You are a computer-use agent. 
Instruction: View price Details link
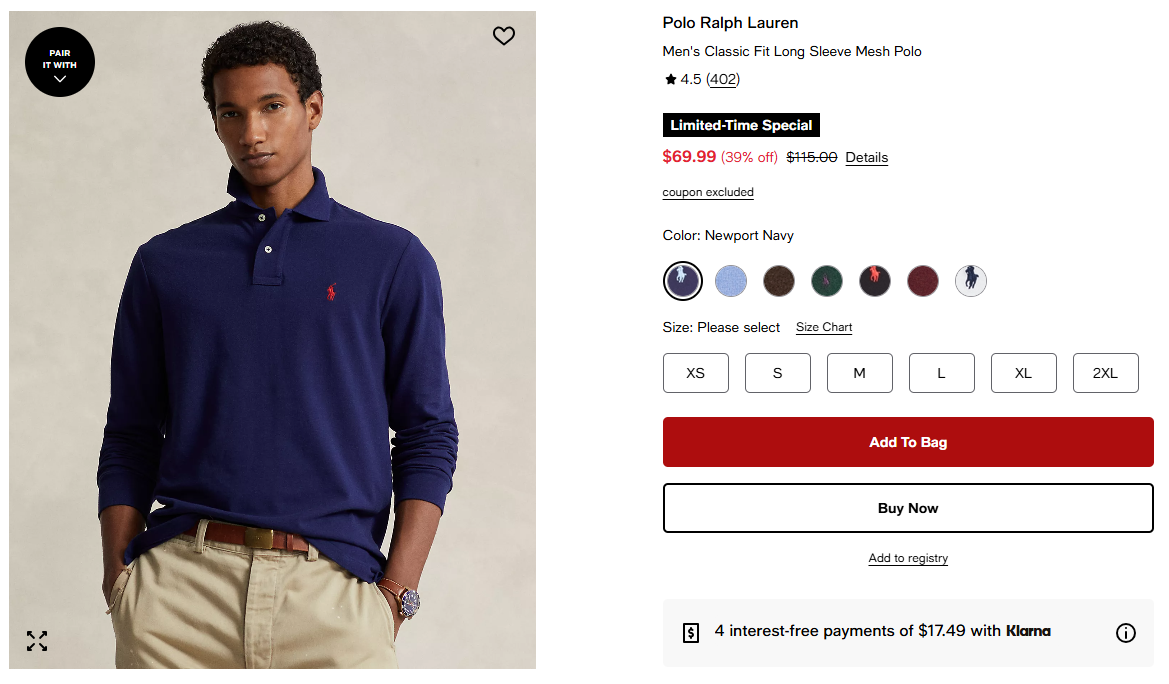click(x=867, y=157)
